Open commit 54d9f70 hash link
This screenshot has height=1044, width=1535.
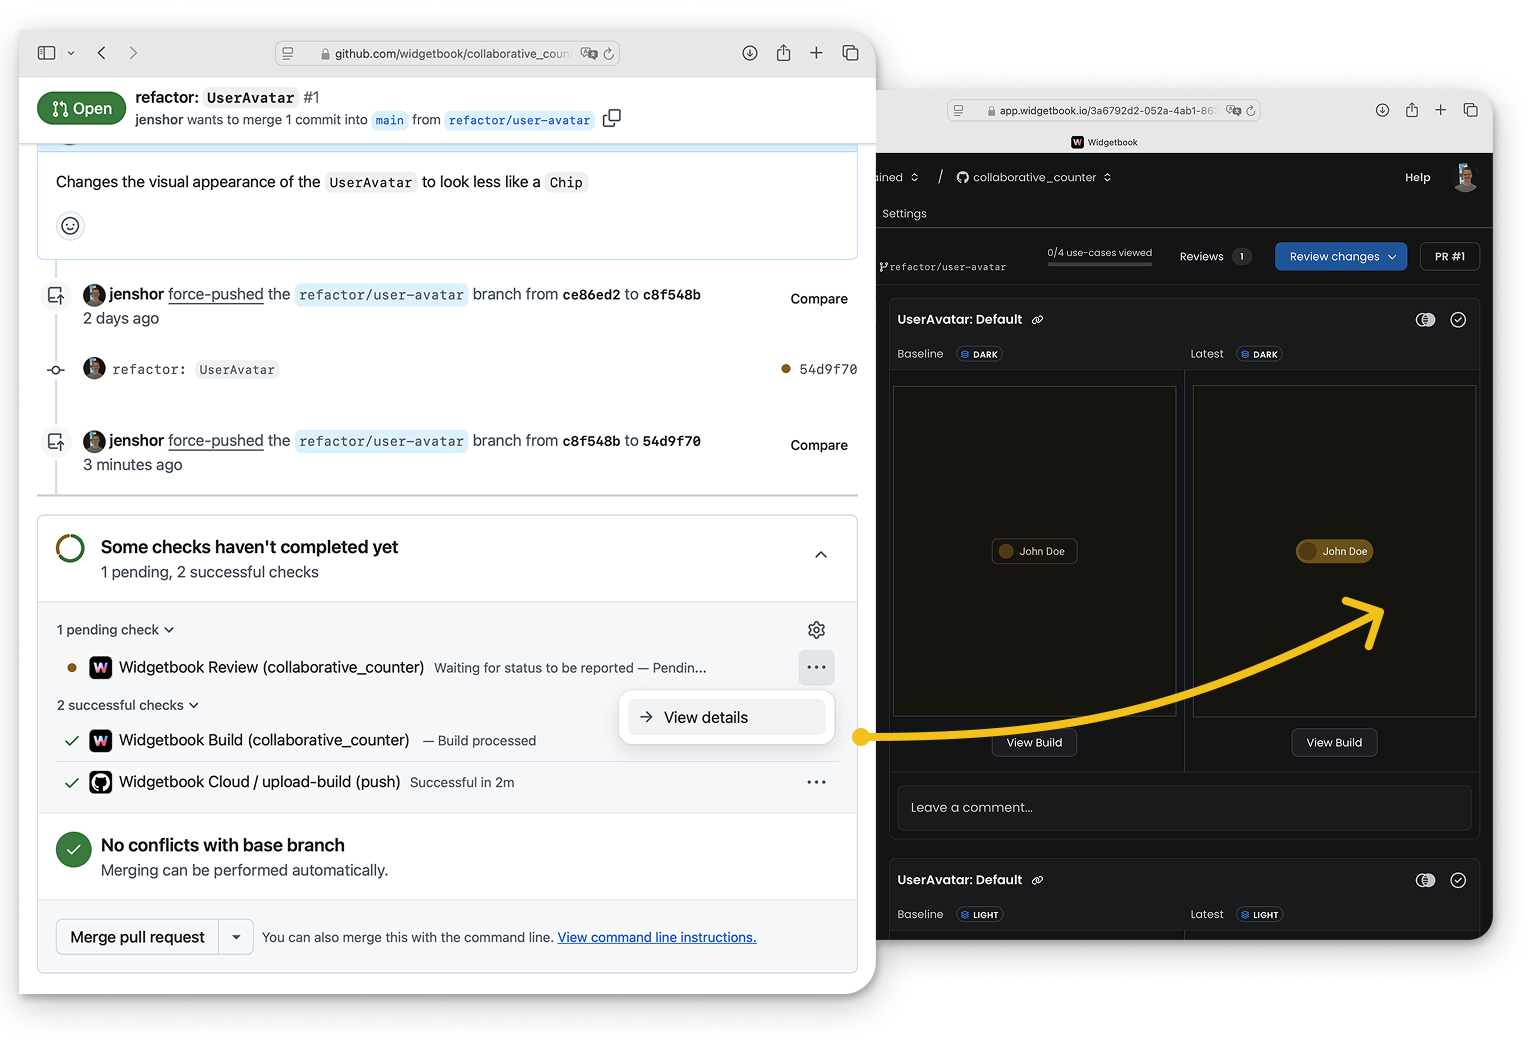pyautogui.click(x=828, y=369)
